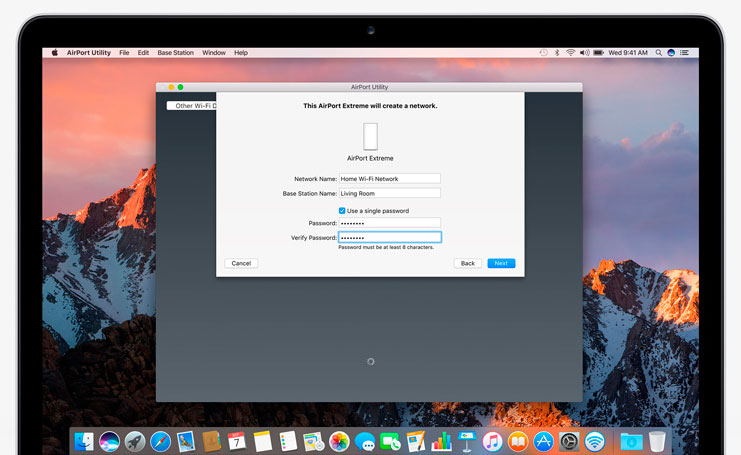This screenshot has width=741, height=455.
Task: Open AirPort Utility Wi-Fi icon in dock
Action: pyautogui.click(x=595, y=442)
